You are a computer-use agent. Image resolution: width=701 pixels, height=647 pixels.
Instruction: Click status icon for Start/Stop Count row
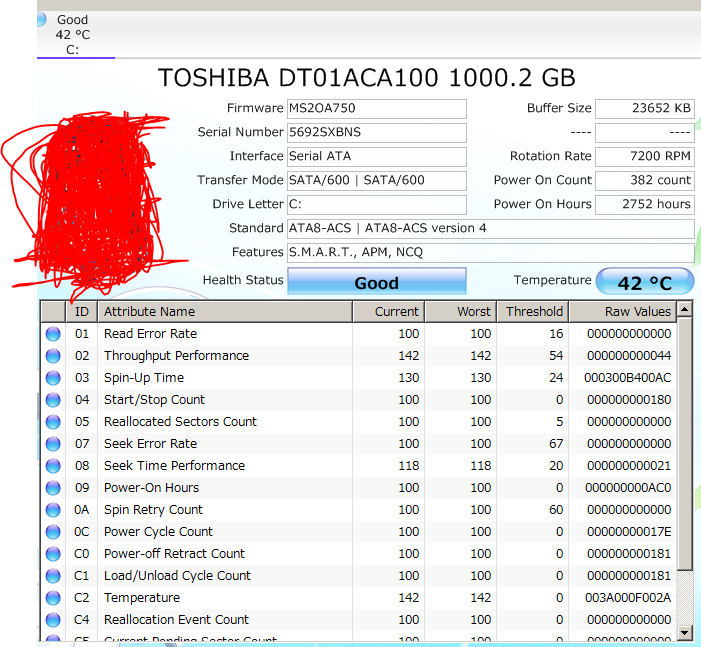(x=53, y=399)
